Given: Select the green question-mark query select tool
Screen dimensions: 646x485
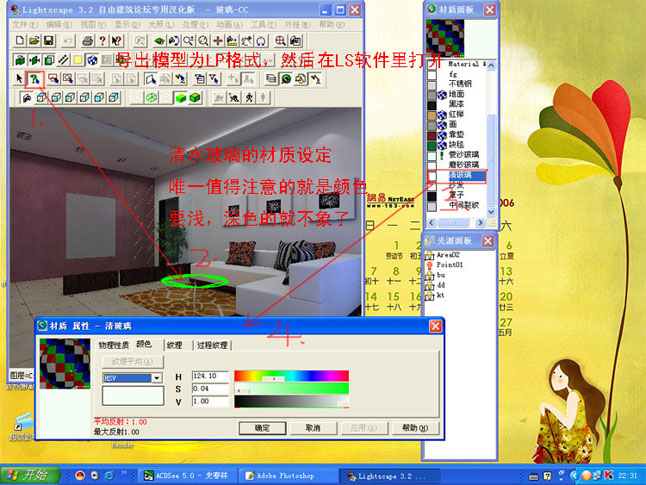Looking at the screenshot, I should click(35, 79).
